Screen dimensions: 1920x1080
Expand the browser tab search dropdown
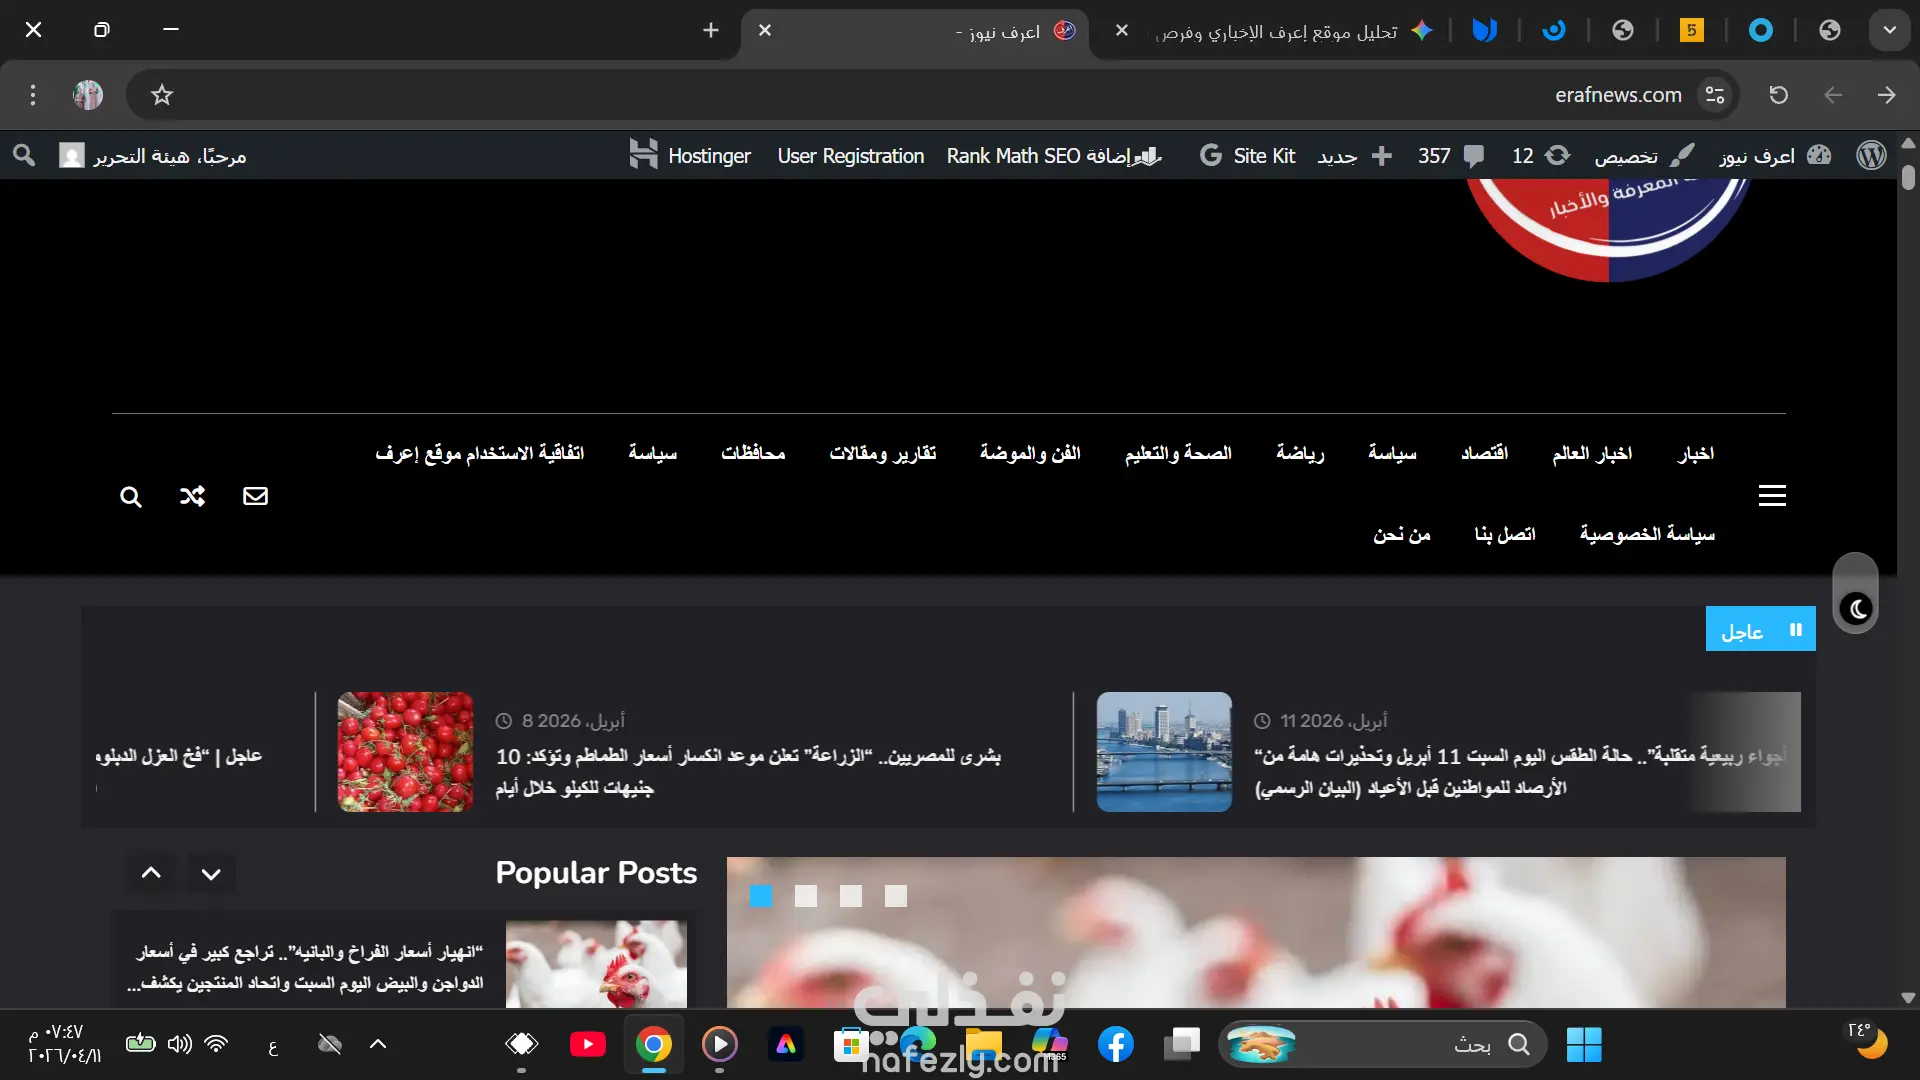coord(1889,30)
